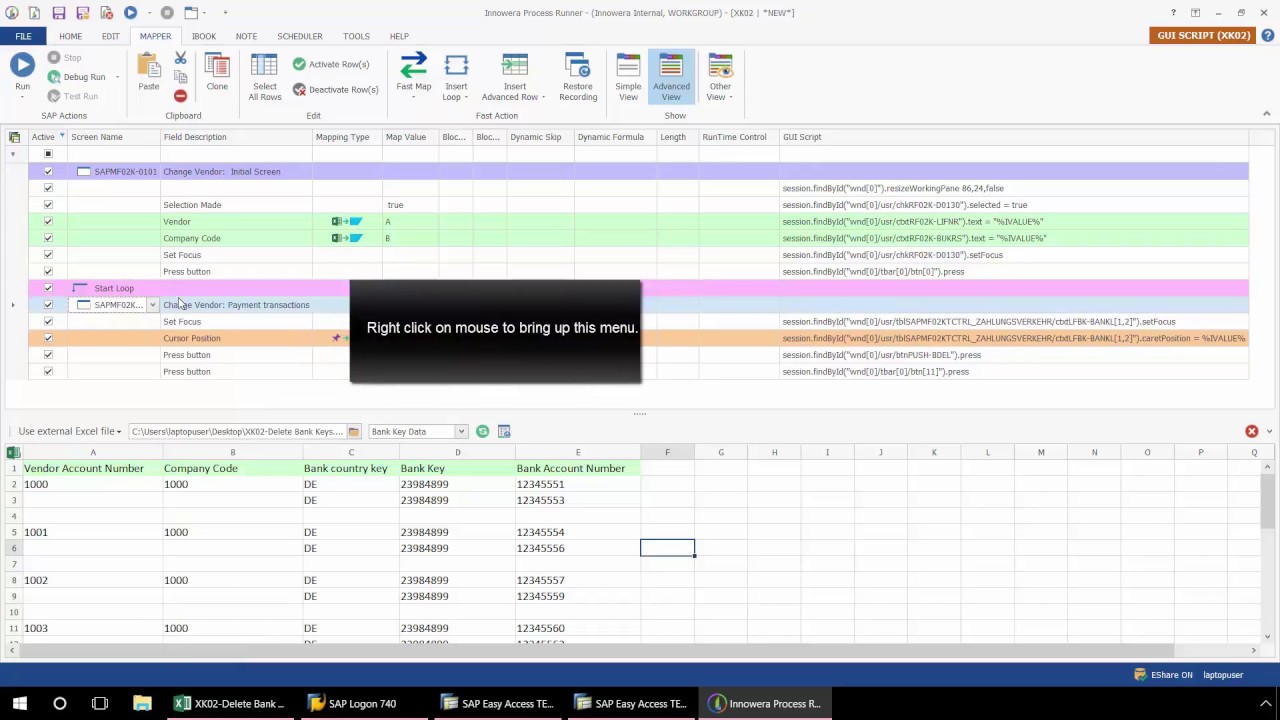This screenshot has height=720, width=1280.
Task: Click the Restore Recording icon
Action: click(x=577, y=66)
